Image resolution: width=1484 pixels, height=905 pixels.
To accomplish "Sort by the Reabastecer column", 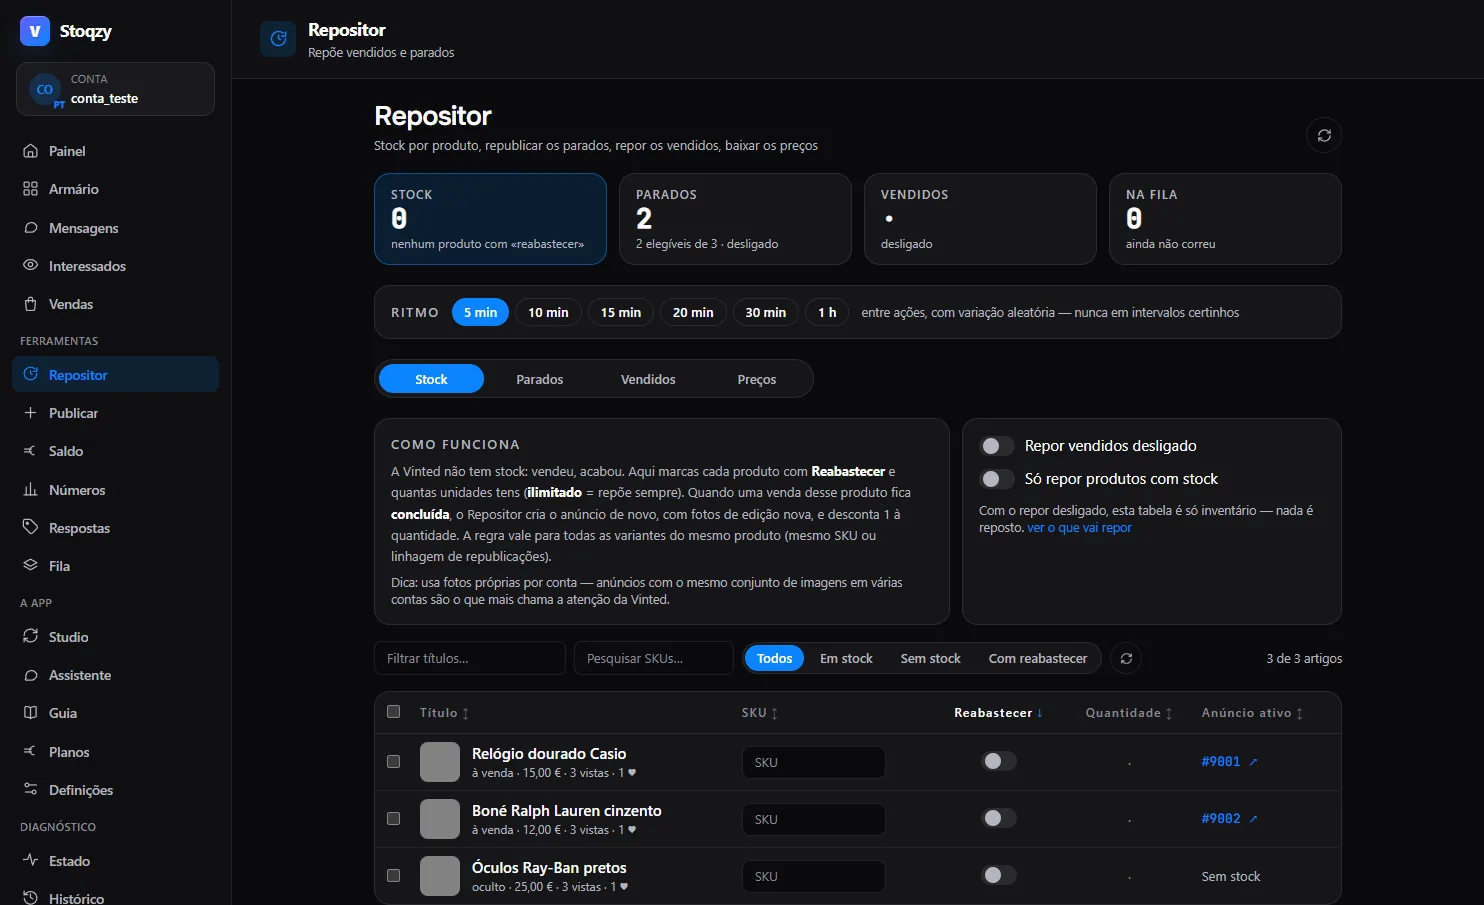I will 998,713.
